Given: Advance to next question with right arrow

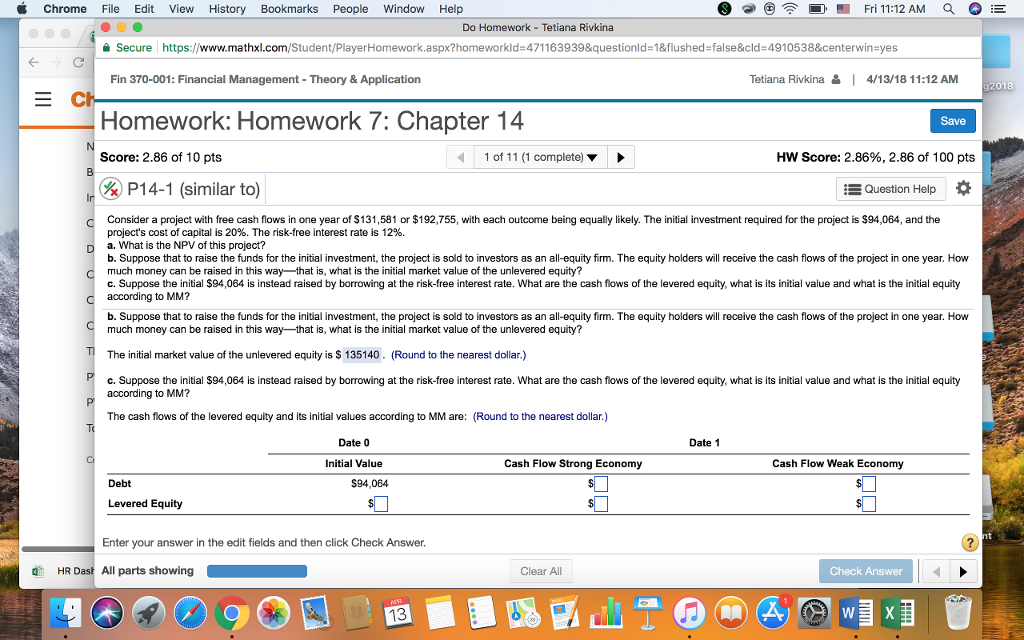Looking at the screenshot, I should (x=619, y=156).
